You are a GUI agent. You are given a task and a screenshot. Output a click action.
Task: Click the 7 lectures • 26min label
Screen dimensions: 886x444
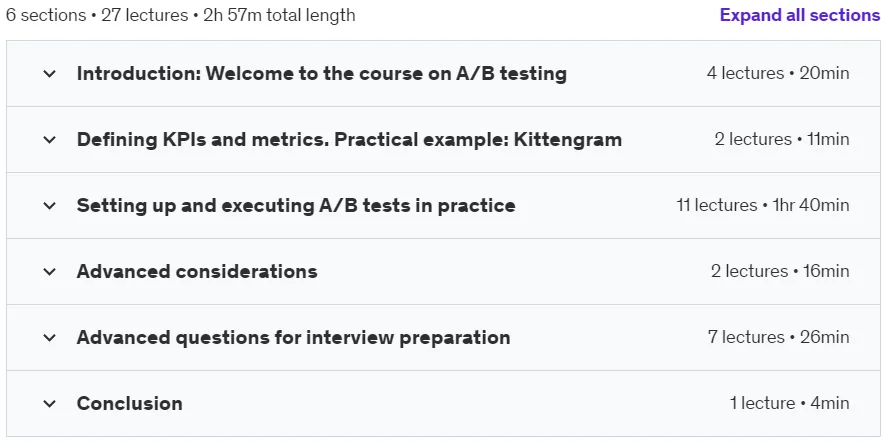(x=778, y=338)
